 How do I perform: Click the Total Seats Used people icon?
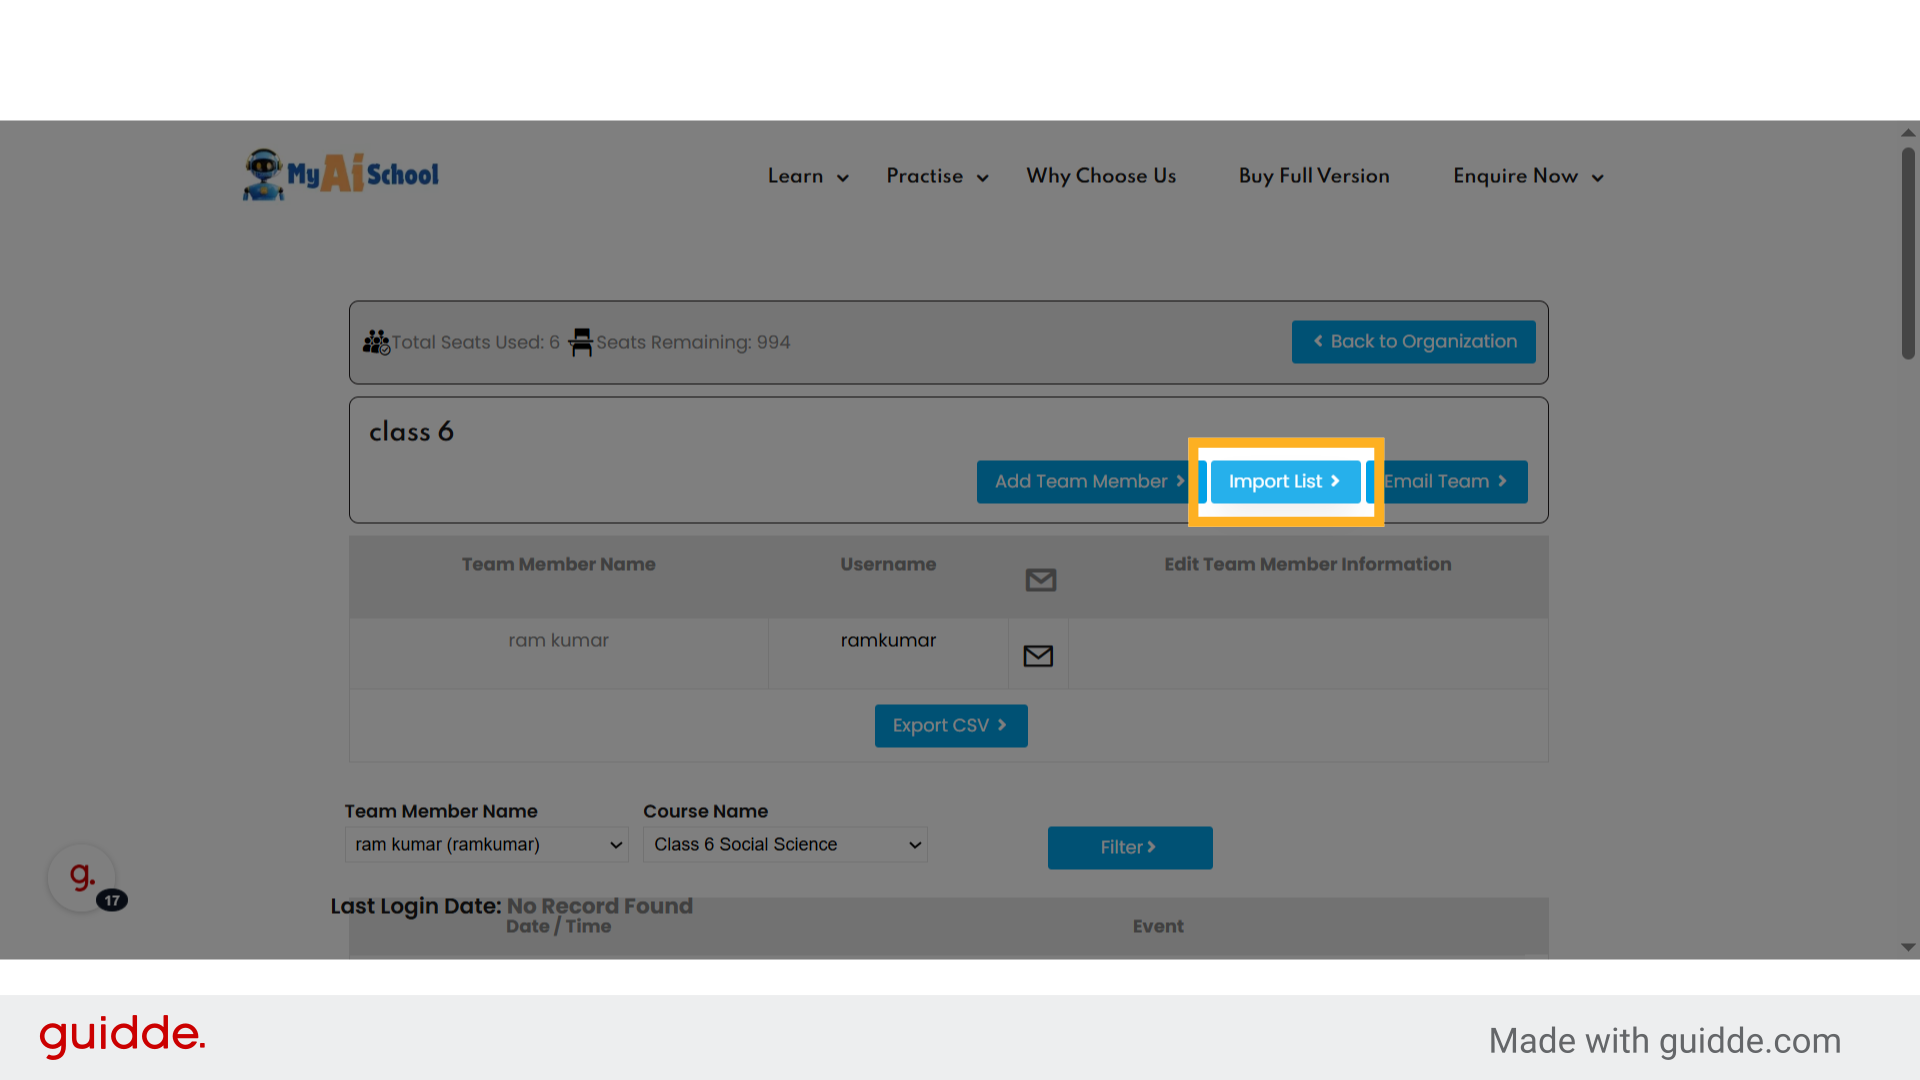click(376, 341)
